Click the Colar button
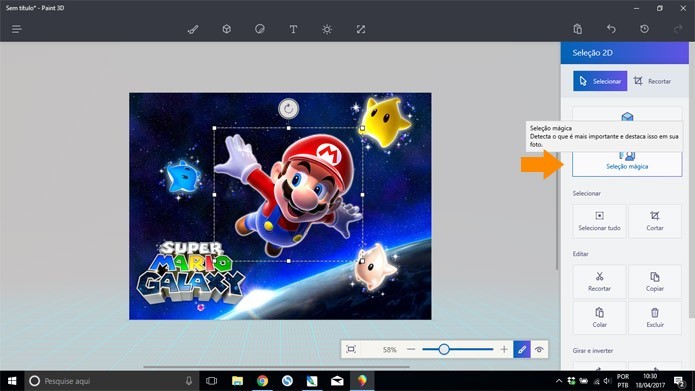The height and width of the screenshot is (391, 695). 599,318
